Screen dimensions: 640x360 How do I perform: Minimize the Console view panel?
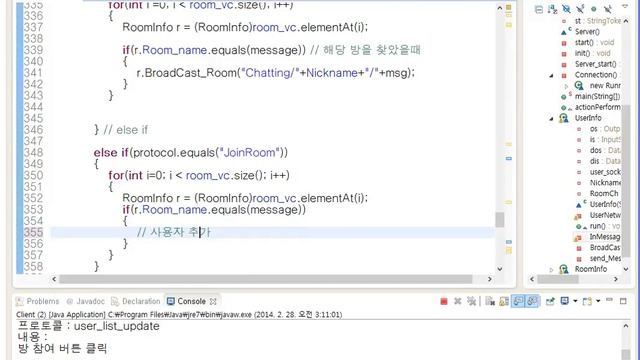tap(609, 300)
